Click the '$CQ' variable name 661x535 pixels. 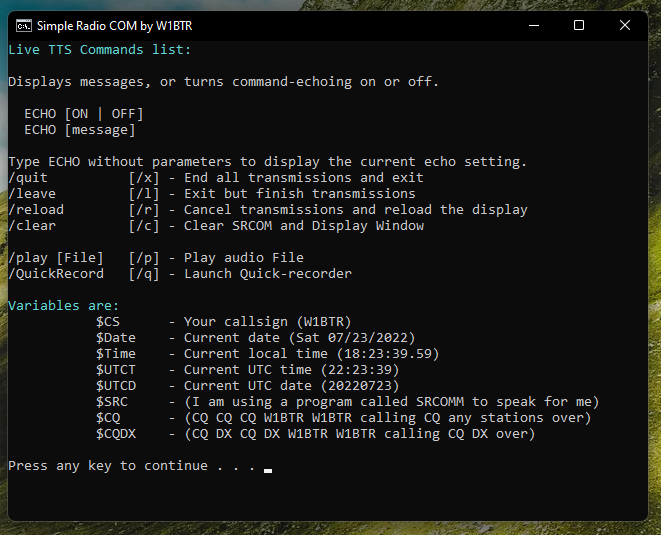pyautogui.click(x=108, y=418)
